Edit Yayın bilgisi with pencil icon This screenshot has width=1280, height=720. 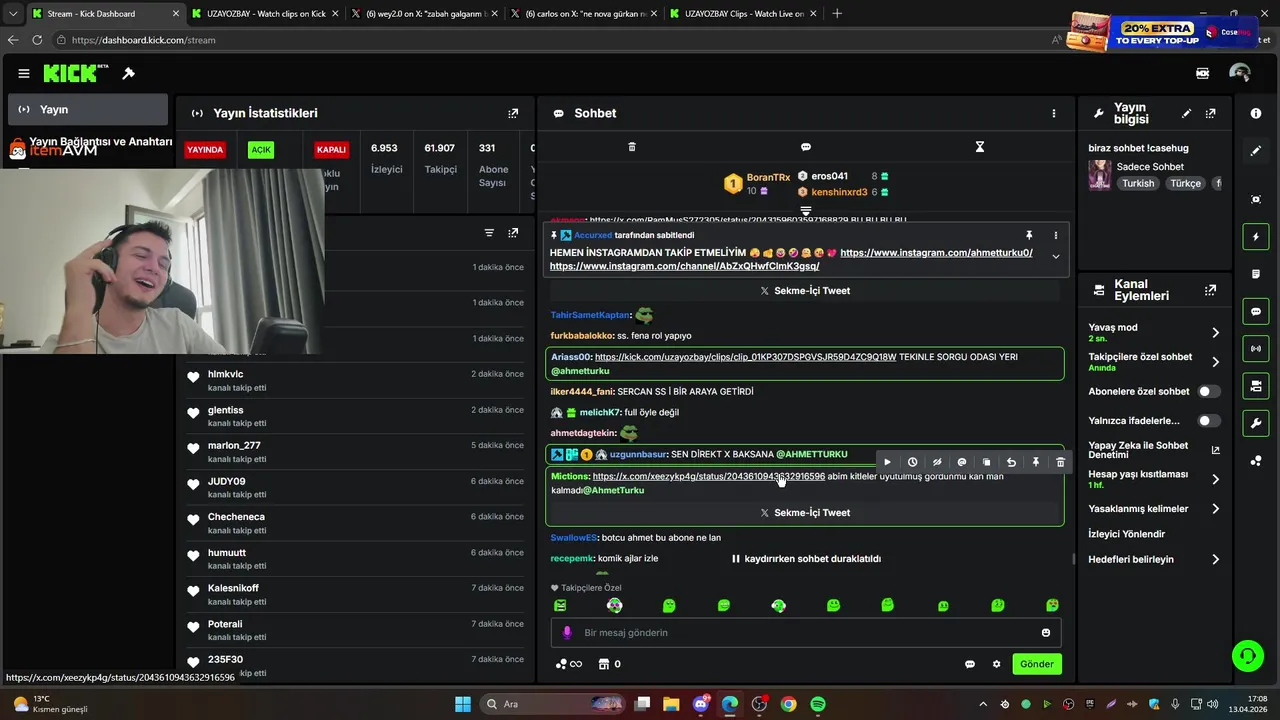(x=1186, y=113)
